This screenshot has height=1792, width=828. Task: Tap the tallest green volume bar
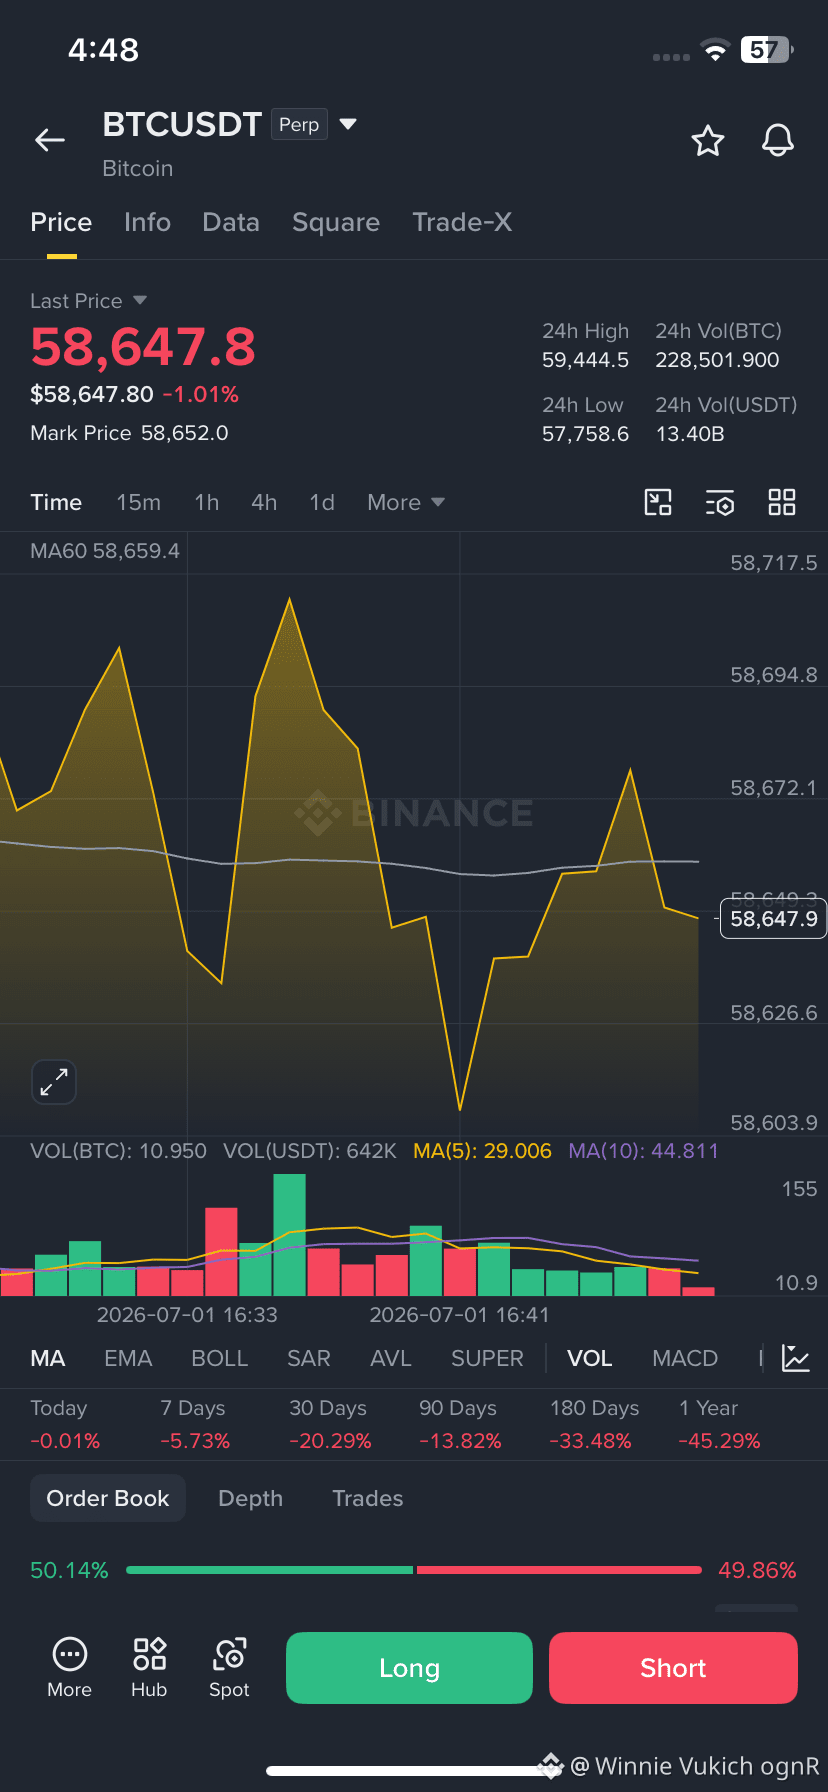(x=289, y=1235)
